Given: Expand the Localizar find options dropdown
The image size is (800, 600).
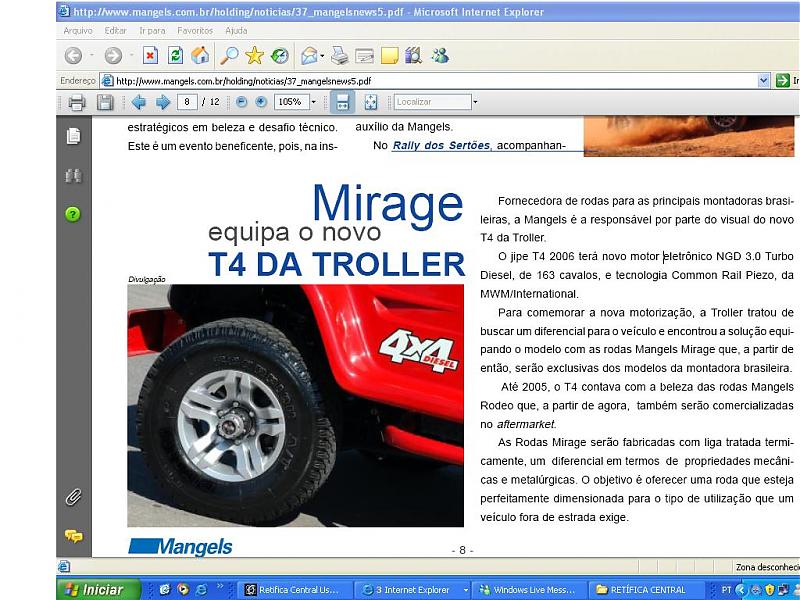Looking at the screenshot, I should pos(475,102).
